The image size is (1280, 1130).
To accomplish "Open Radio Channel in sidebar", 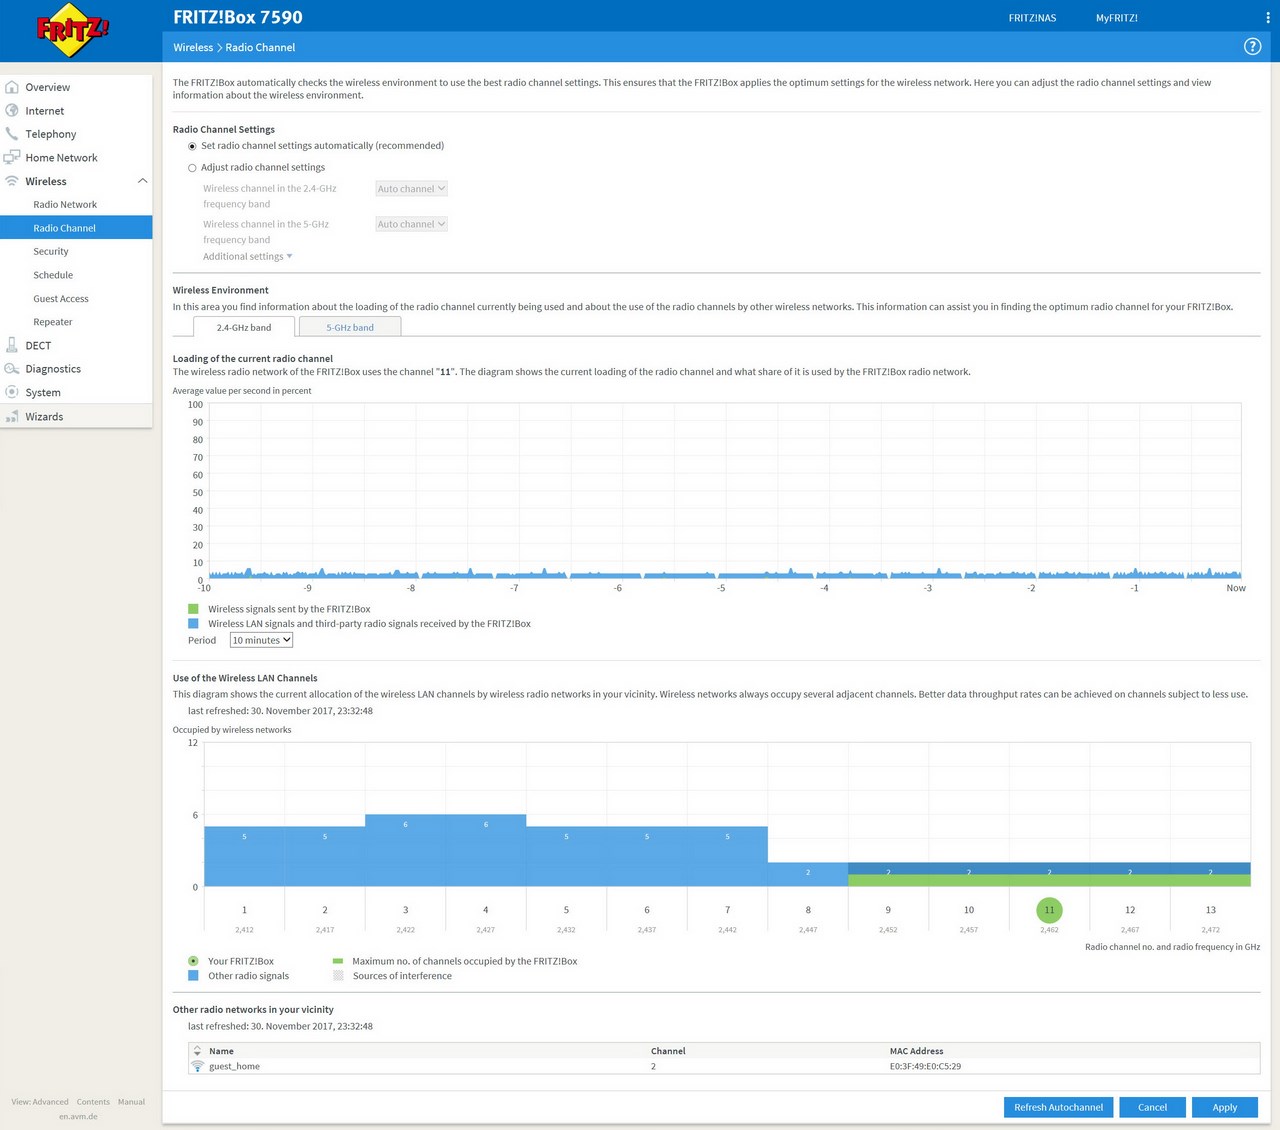I will click(76, 228).
